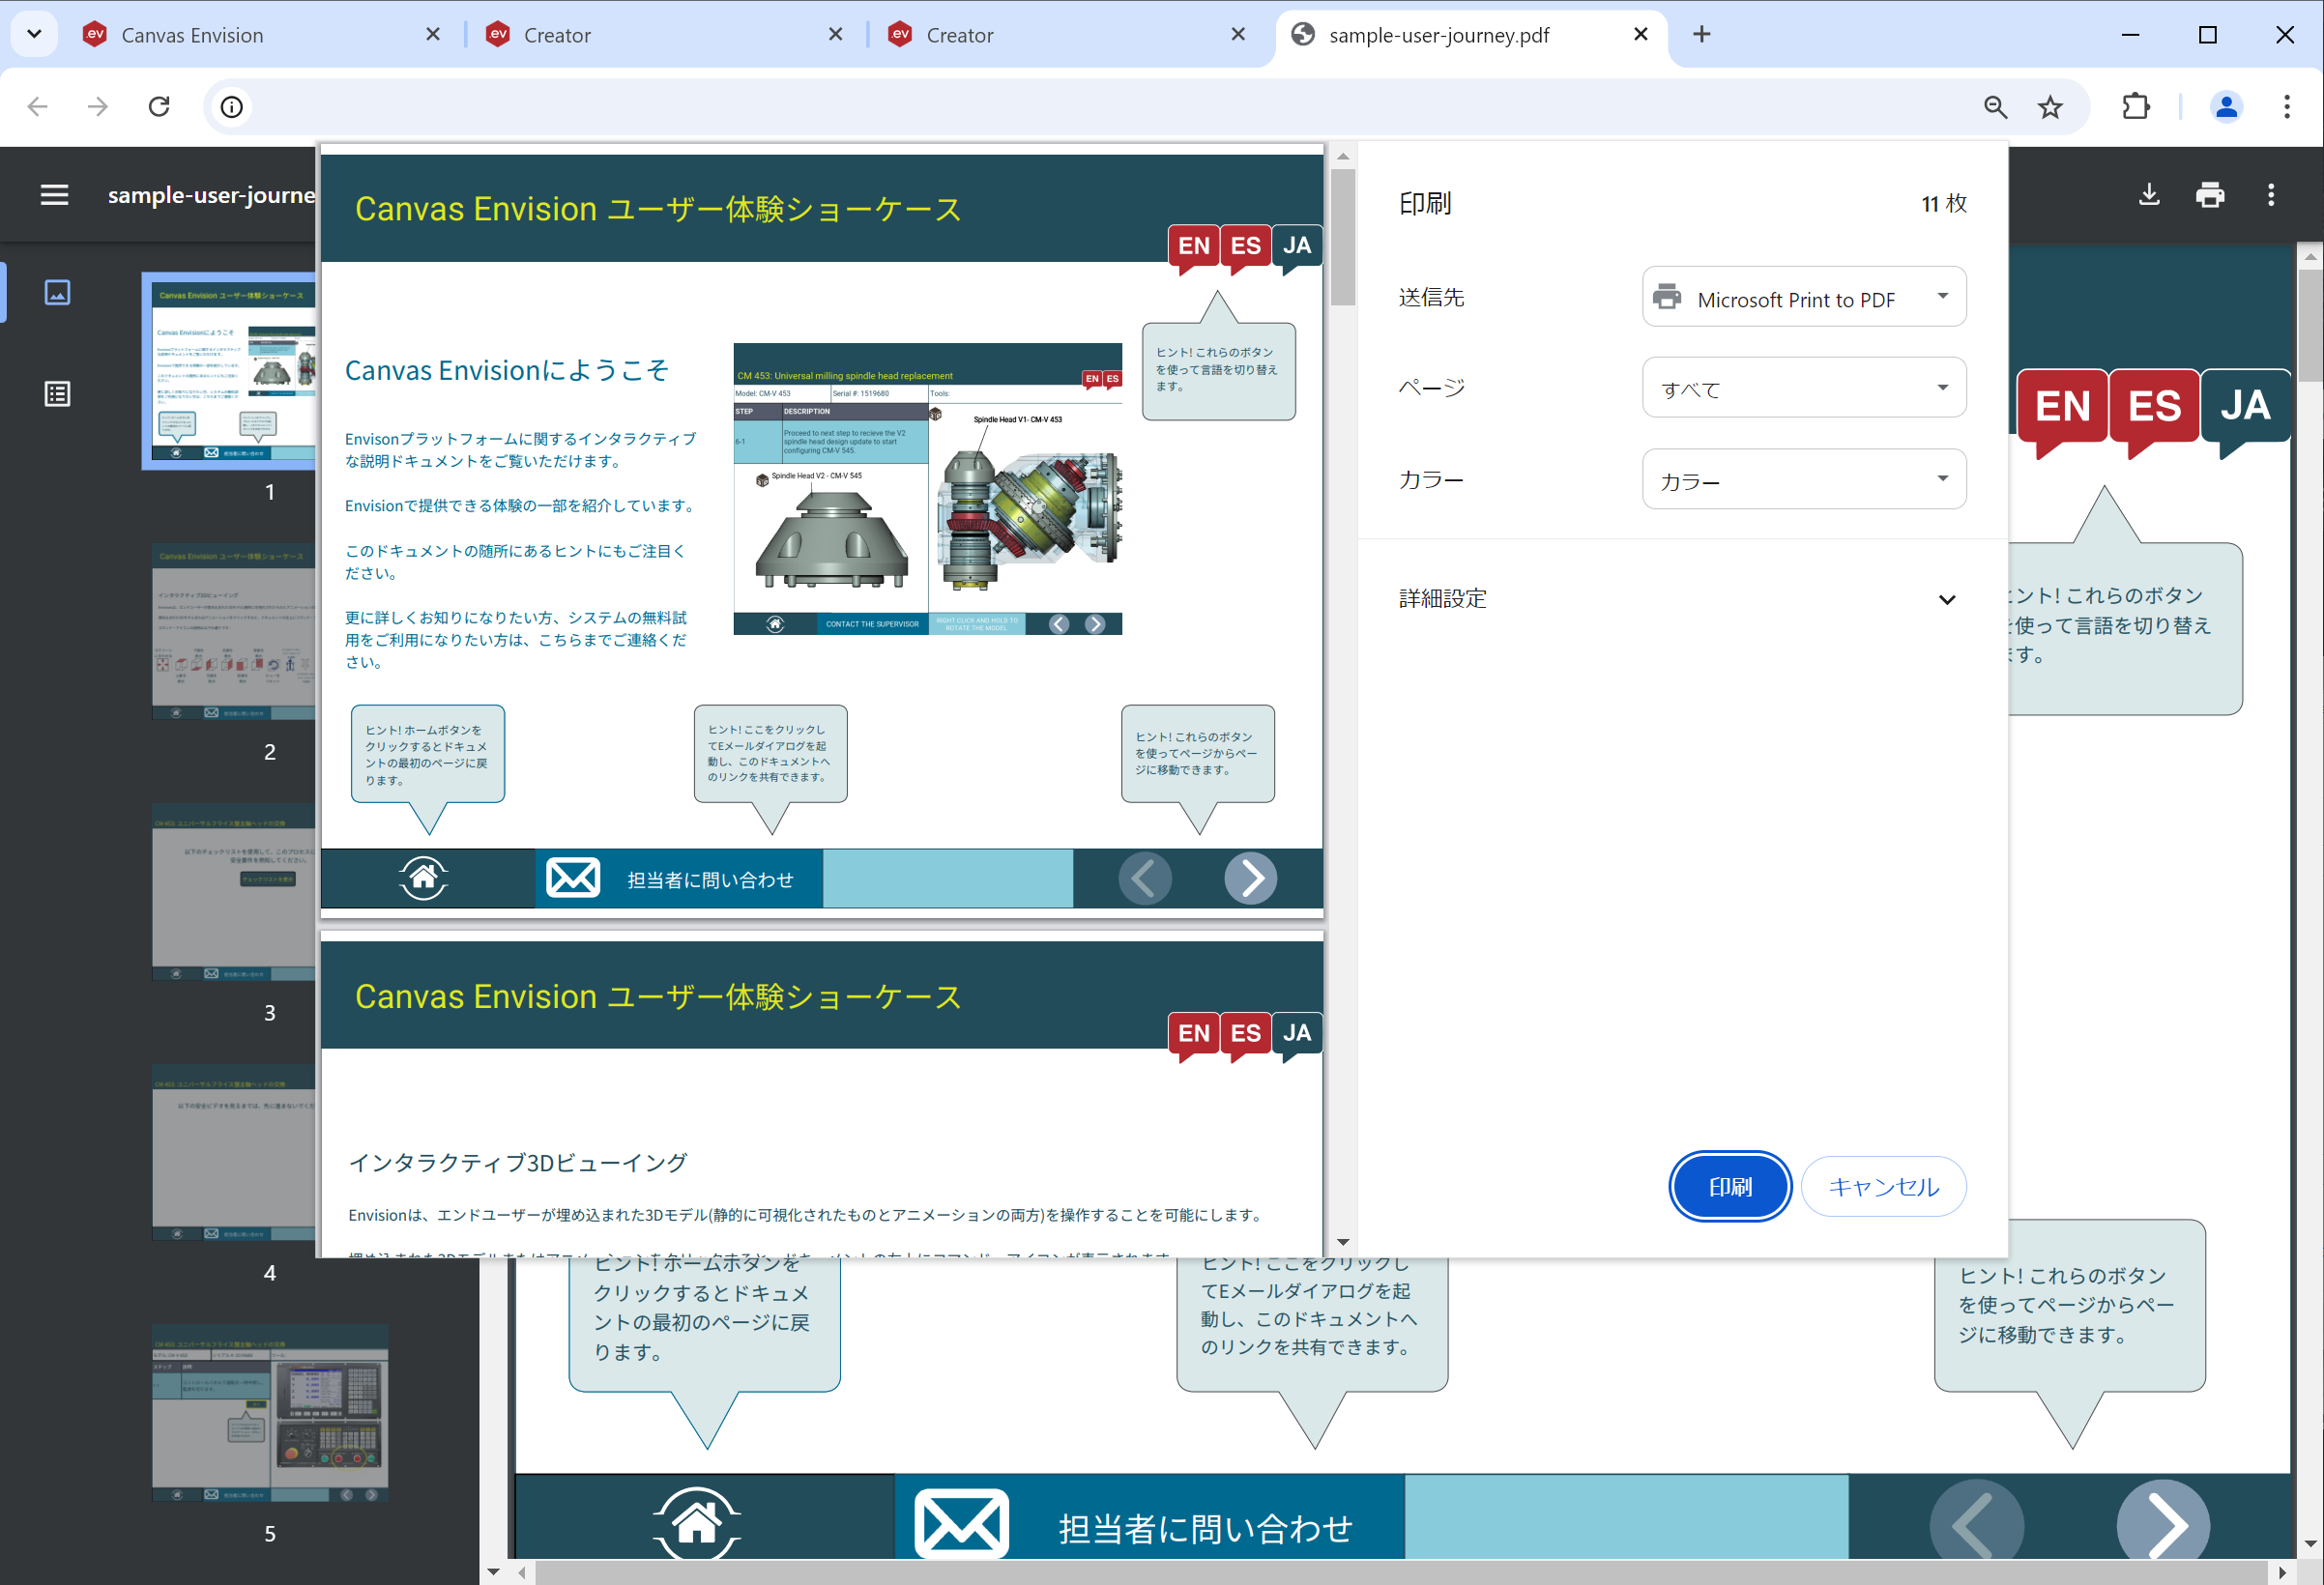
Task: Switch to the Canvas Envision tab
Action: pyautogui.click(x=260, y=35)
